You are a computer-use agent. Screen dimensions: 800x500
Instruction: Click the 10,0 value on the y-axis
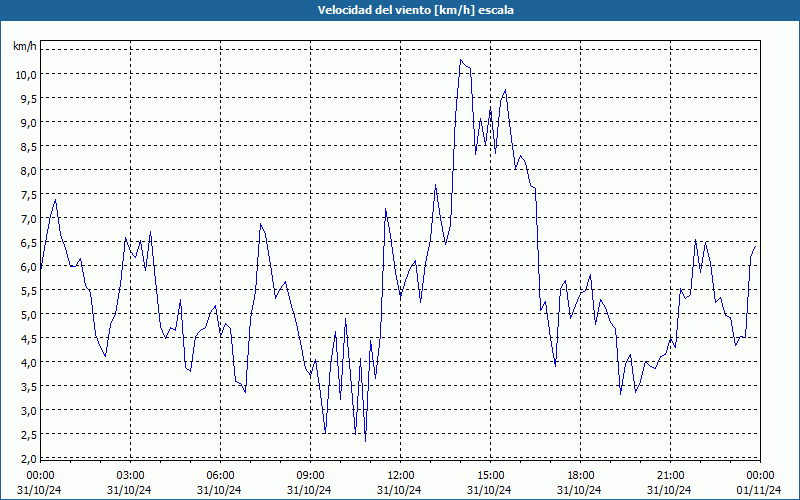coord(26,74)
